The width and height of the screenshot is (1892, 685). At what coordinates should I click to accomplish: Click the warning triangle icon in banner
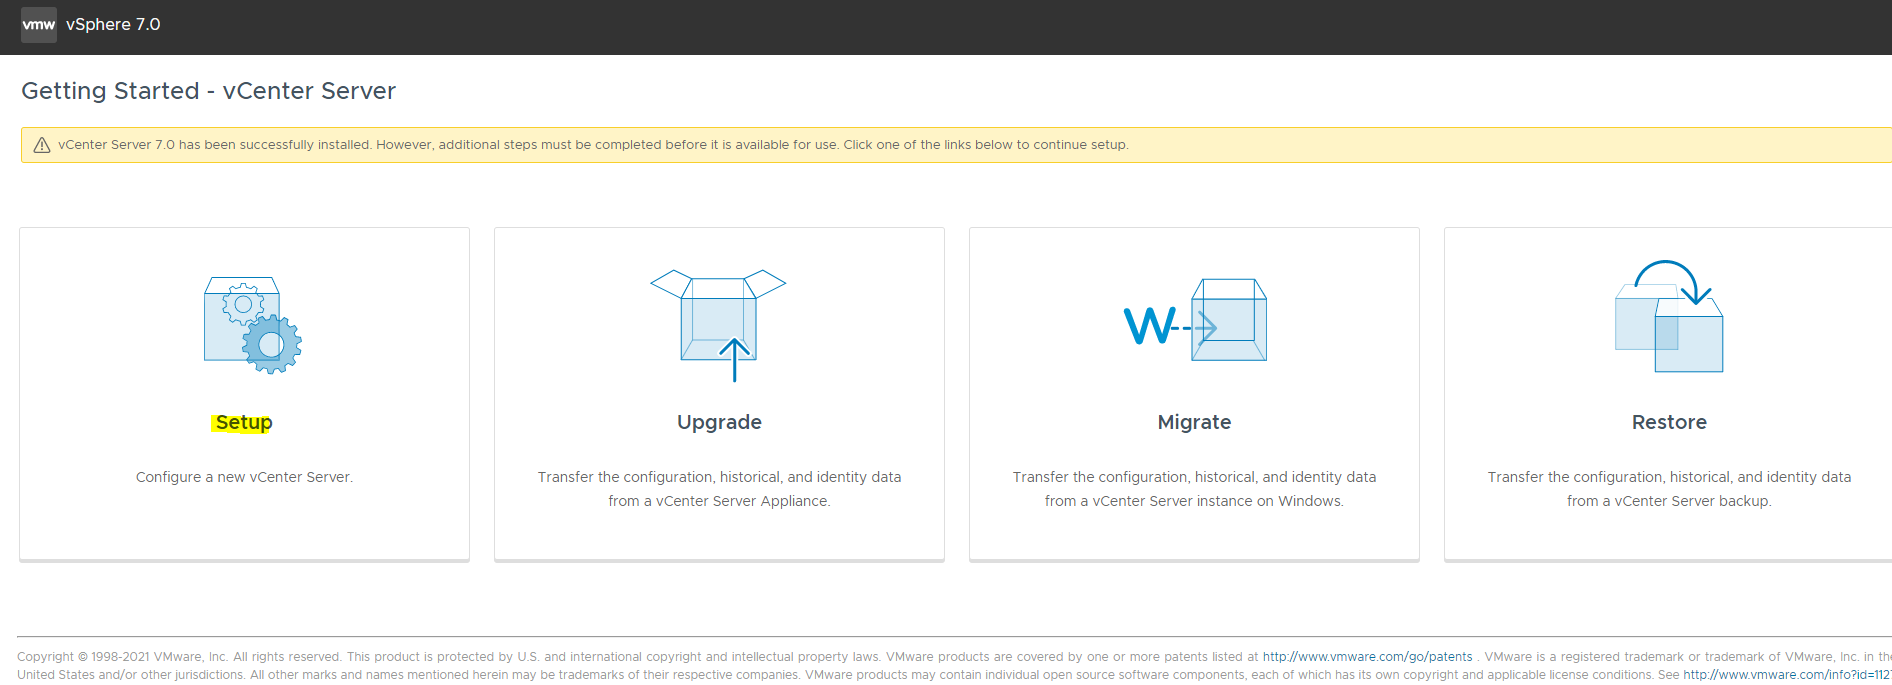[x=42, y=145]
